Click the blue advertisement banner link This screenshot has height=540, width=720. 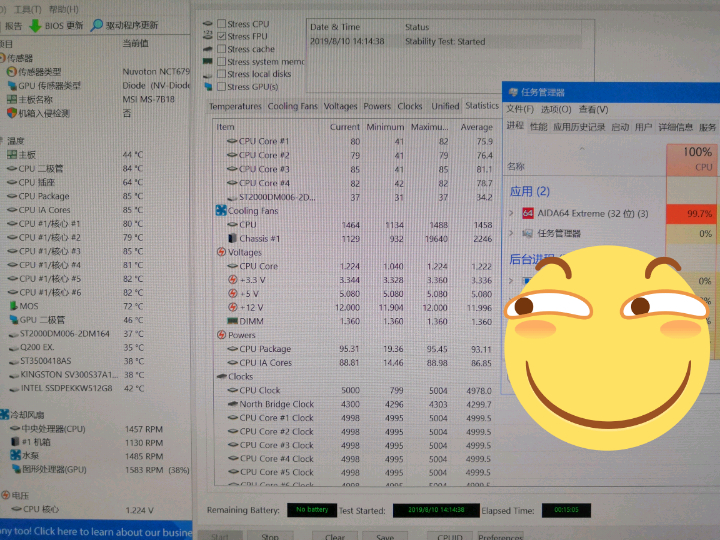(x=96, y=532)
